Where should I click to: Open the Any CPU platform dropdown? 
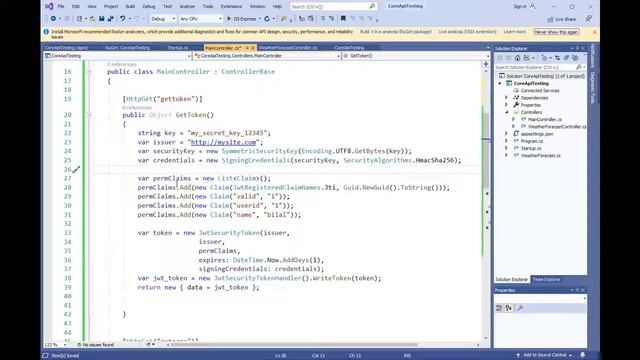[x=201, y=19]
